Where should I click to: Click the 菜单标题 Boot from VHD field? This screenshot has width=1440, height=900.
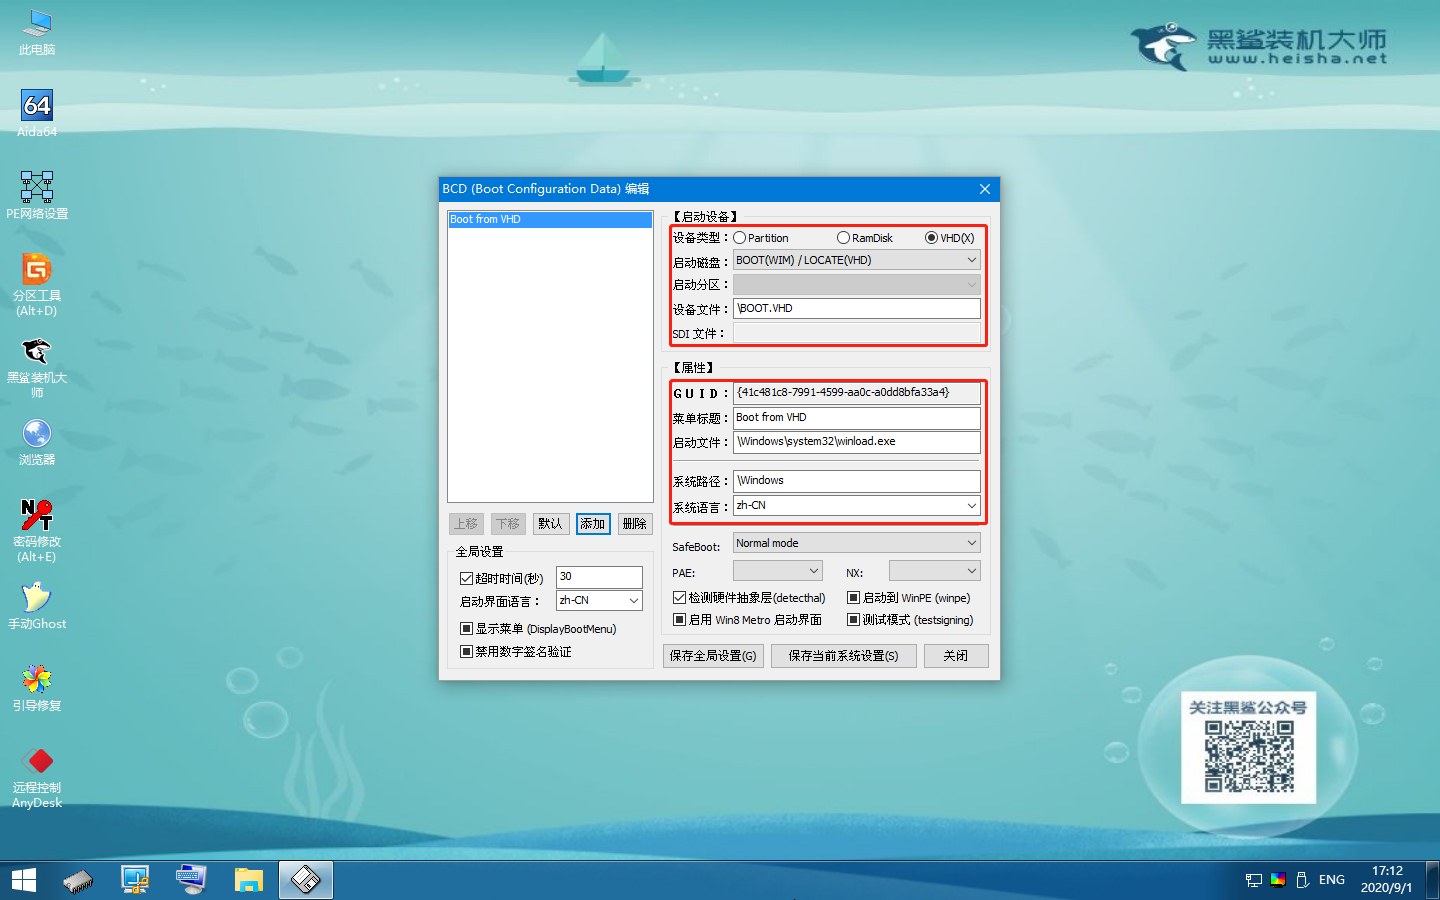(857, 418)
